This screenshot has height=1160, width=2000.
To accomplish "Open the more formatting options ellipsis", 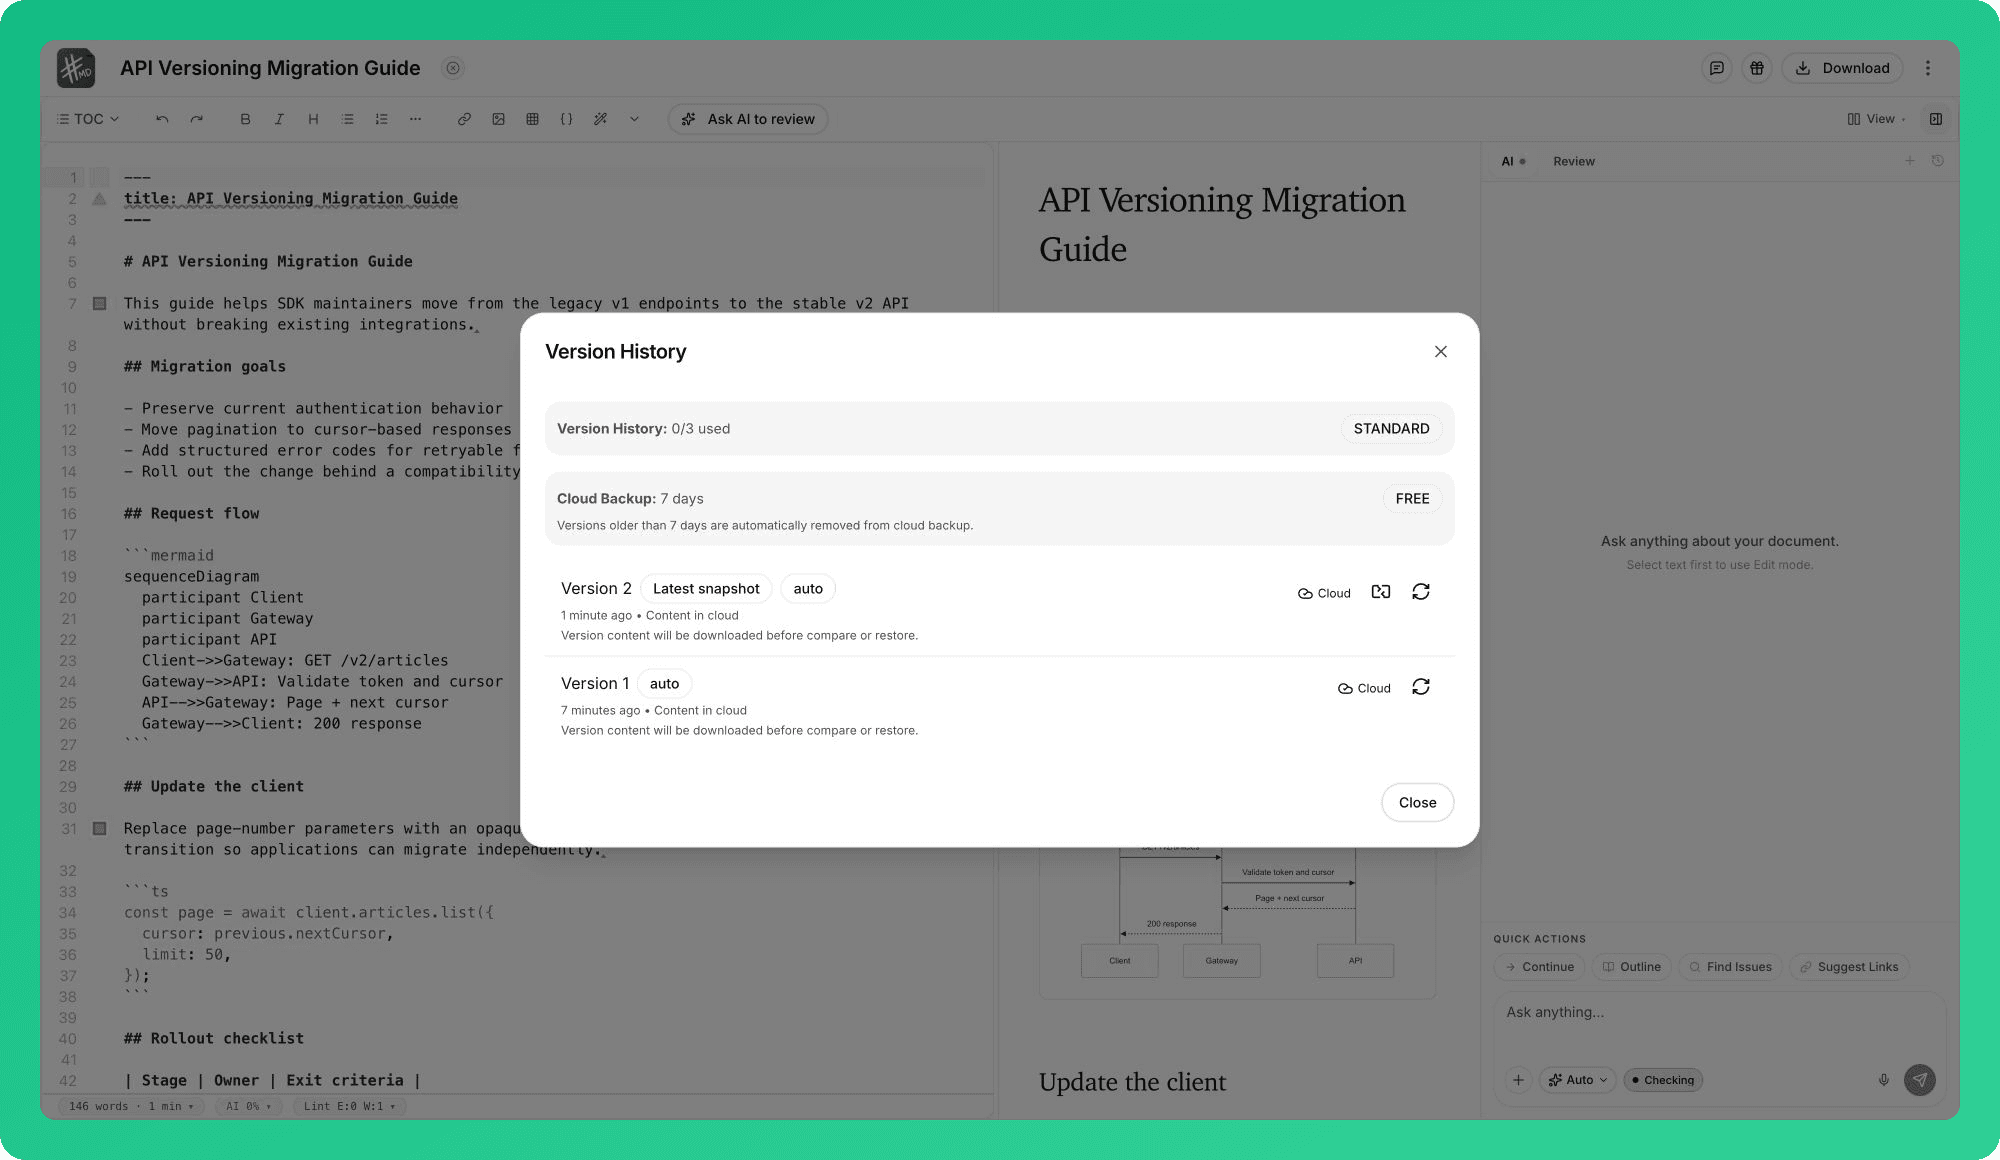I will pyautogui.click(x=415, y=119).
